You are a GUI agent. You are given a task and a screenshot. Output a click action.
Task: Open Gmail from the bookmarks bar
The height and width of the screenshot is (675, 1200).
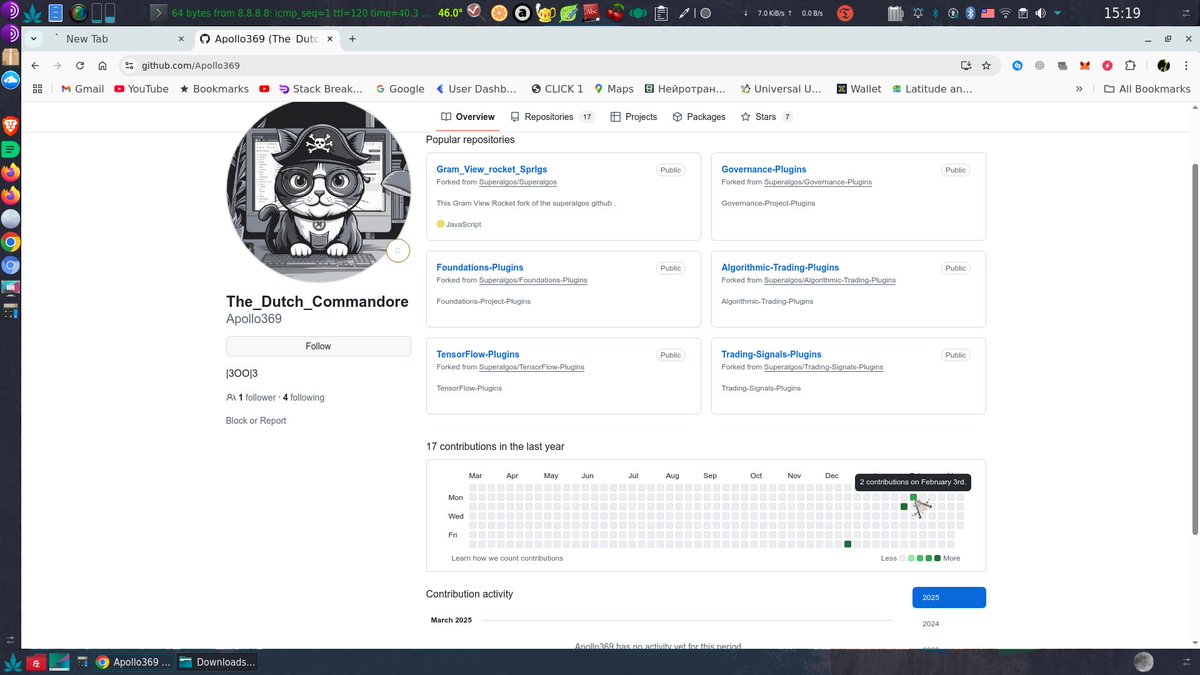pyautogui.click(x=81, y=88)
